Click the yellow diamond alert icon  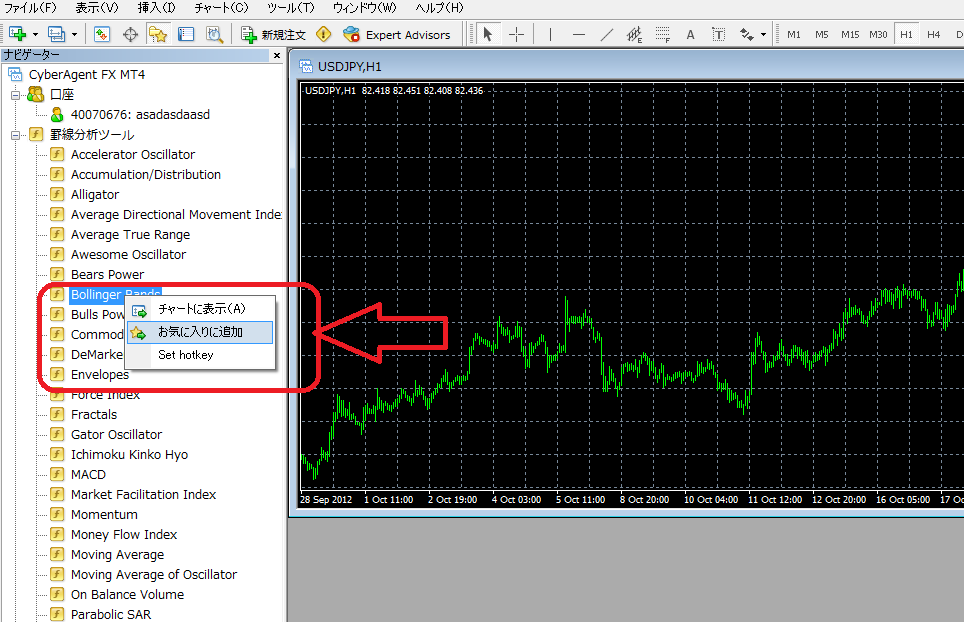[x=323, y=34]
